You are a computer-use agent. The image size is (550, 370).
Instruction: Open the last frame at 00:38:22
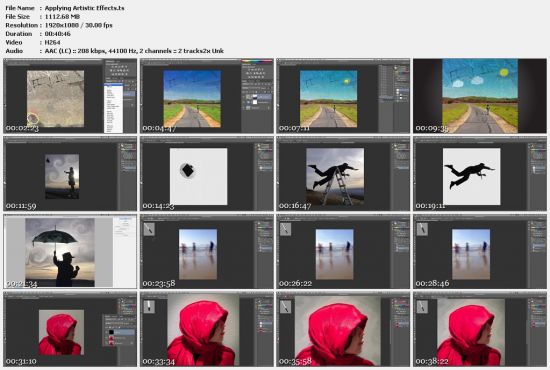pos(480,329)
